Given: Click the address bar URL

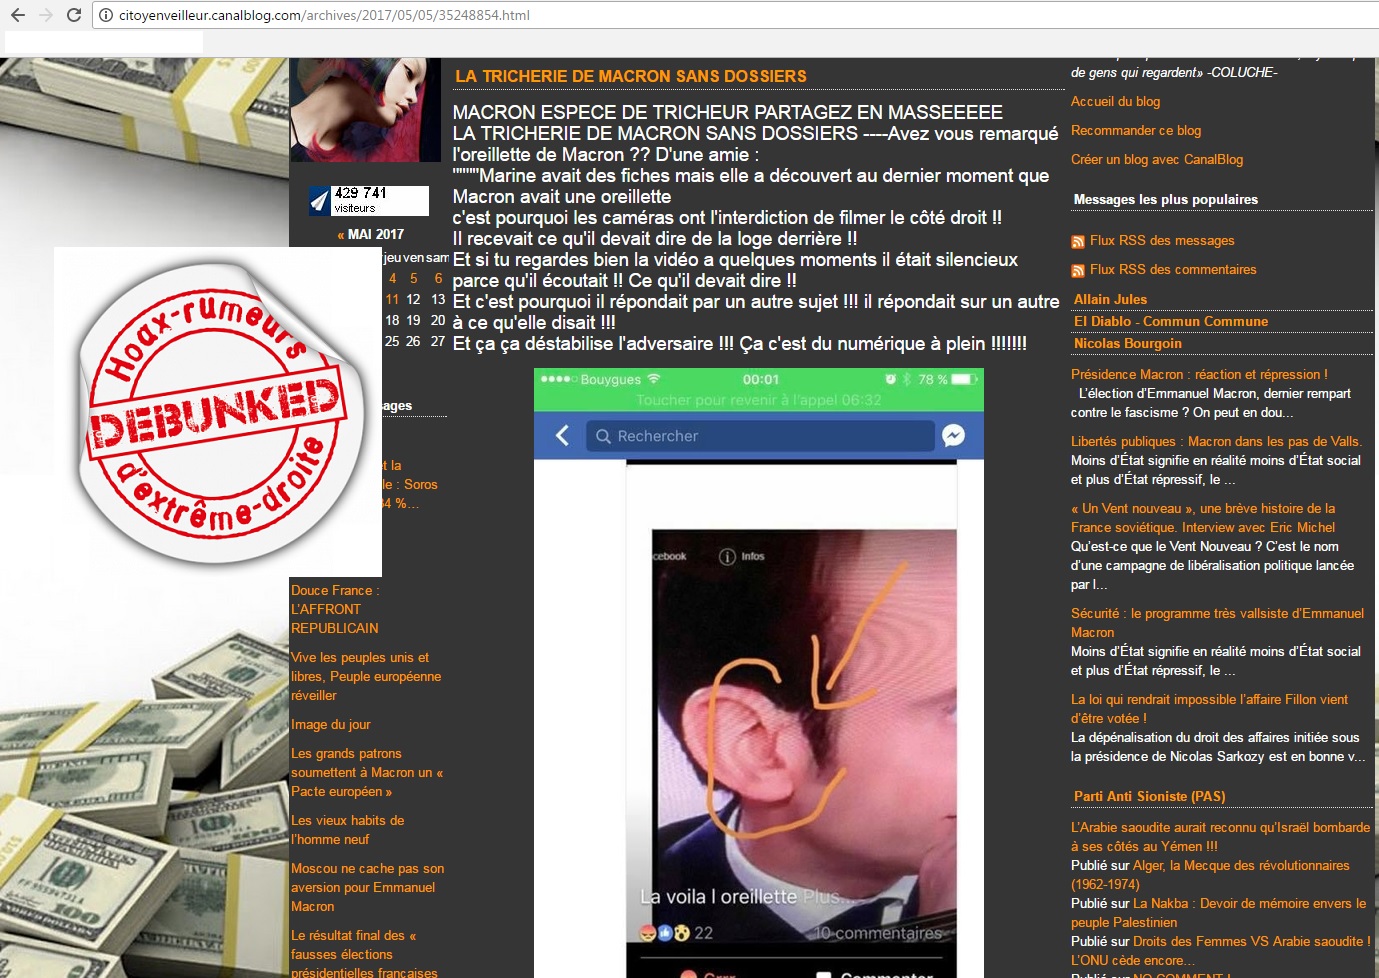Looking at the screenshot, I should (x=324, y=15).
